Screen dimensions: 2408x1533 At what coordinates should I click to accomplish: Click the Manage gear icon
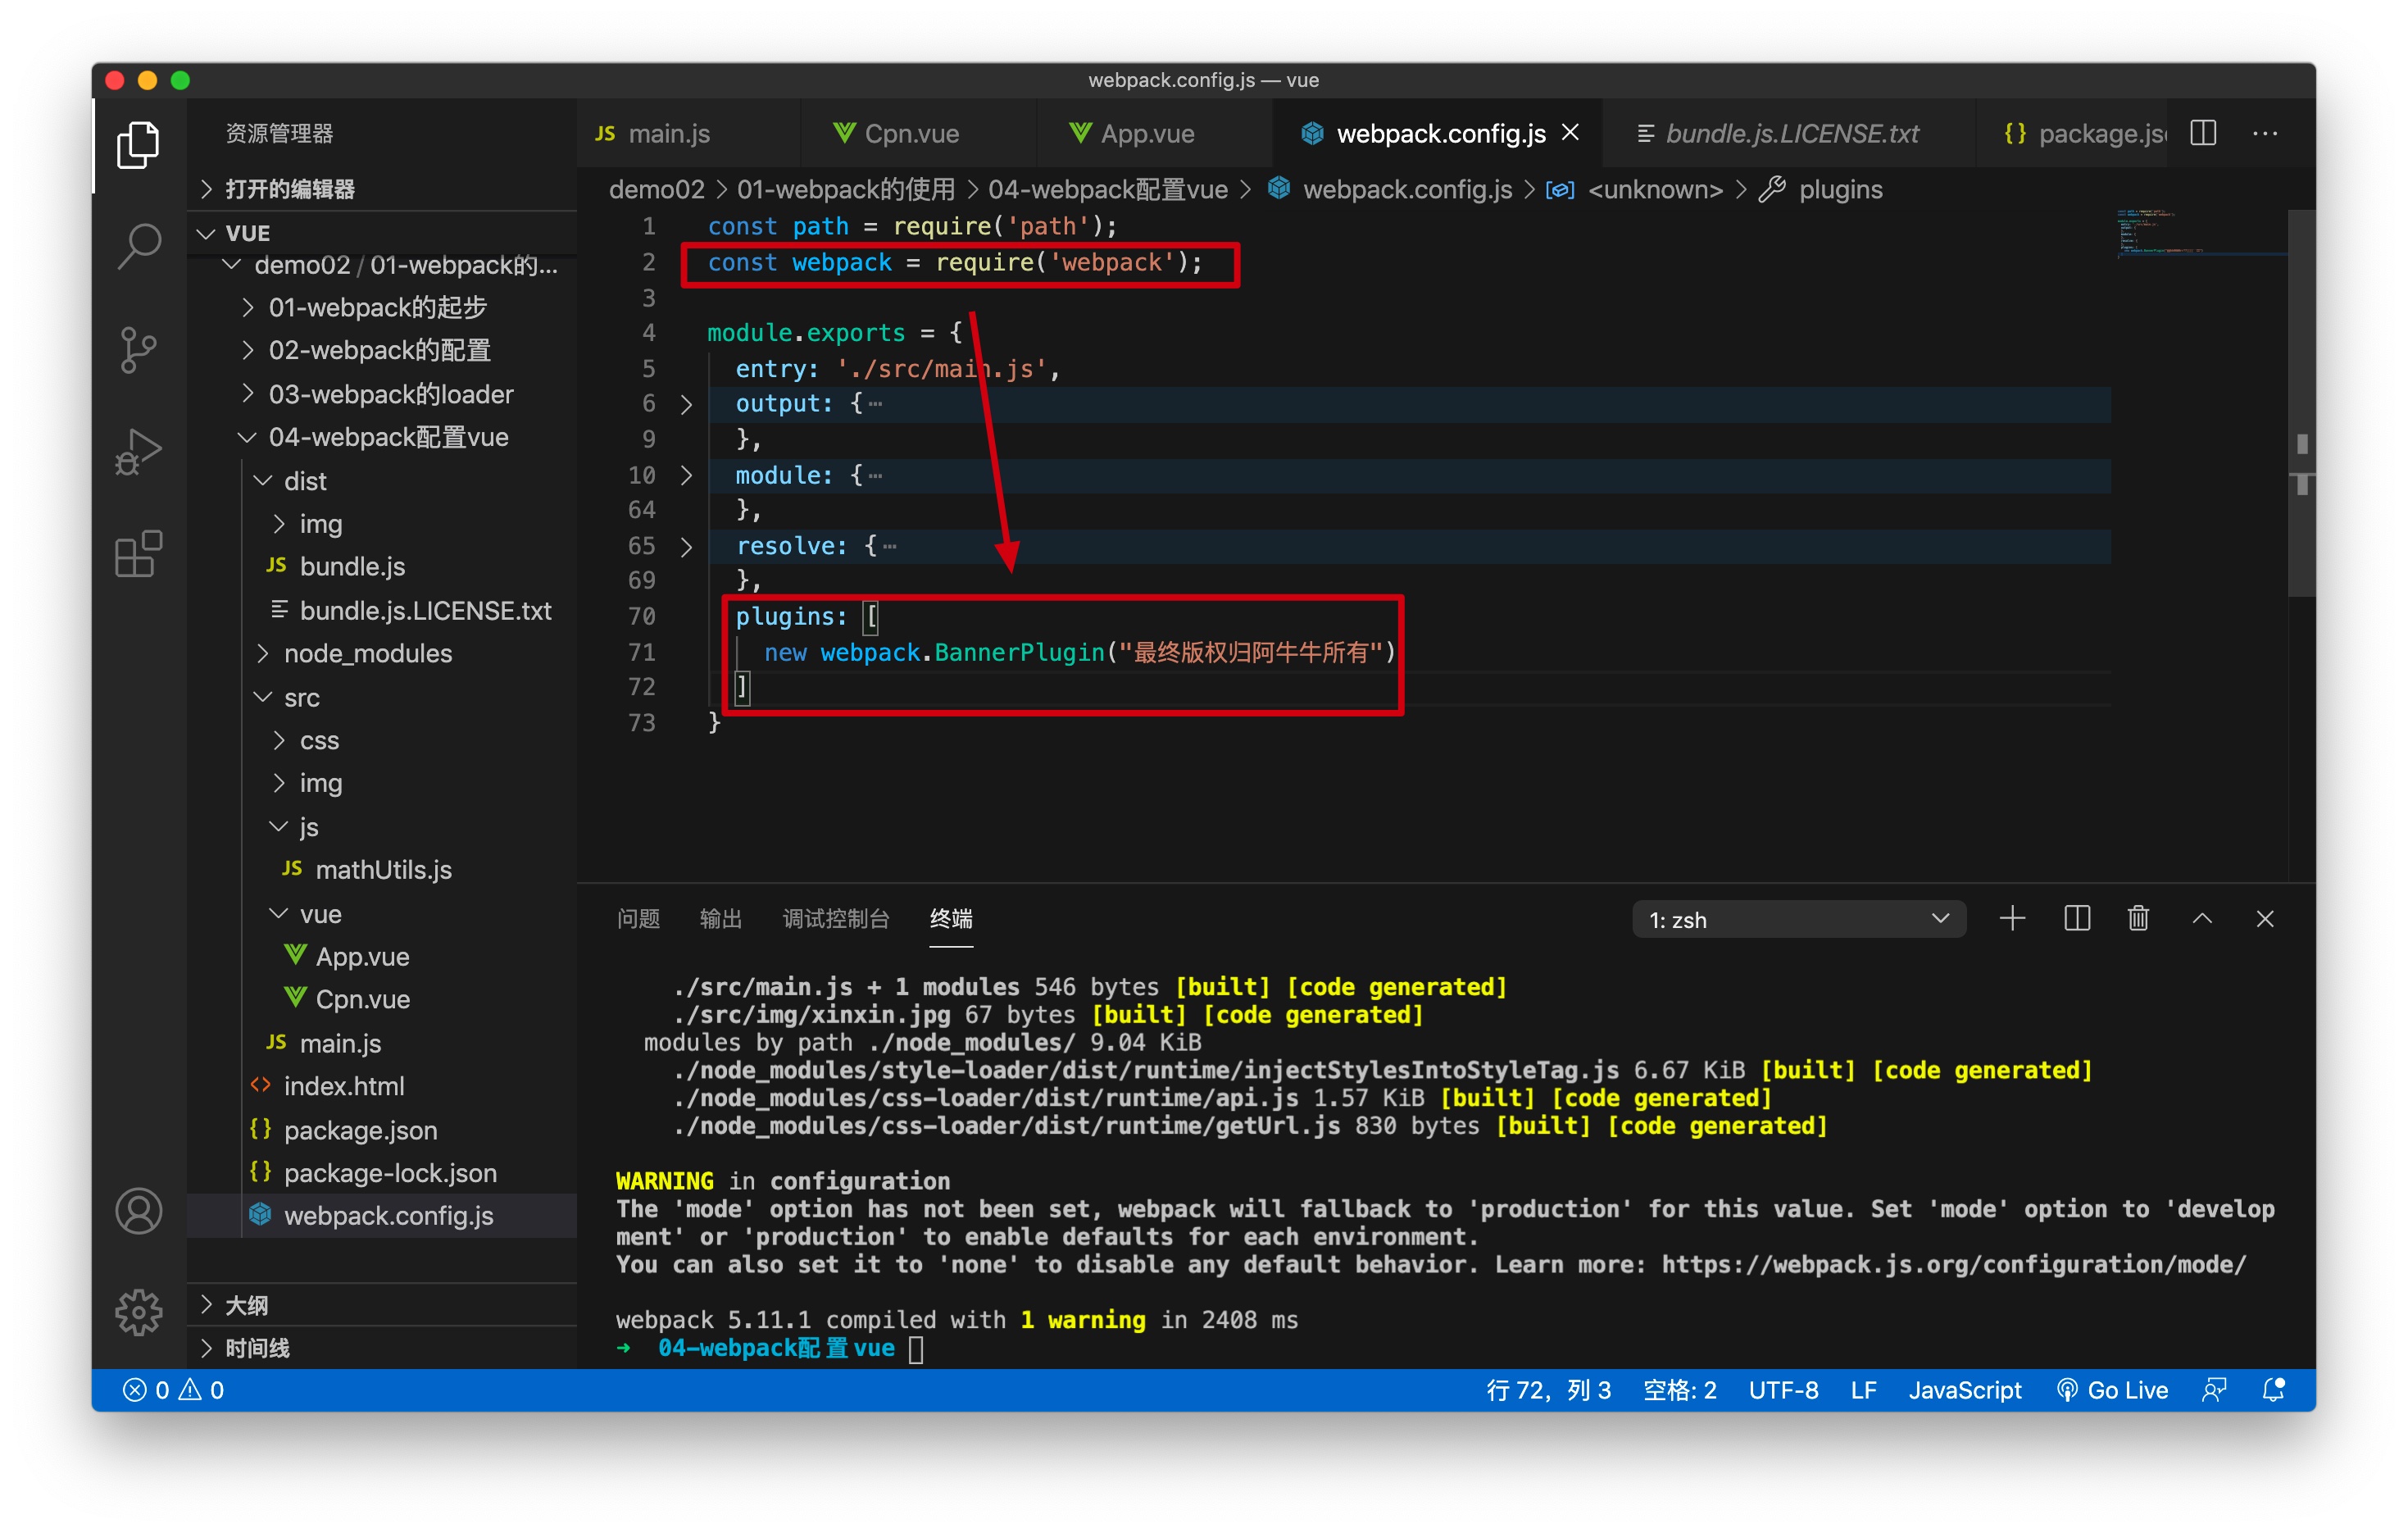[138, 1311]
